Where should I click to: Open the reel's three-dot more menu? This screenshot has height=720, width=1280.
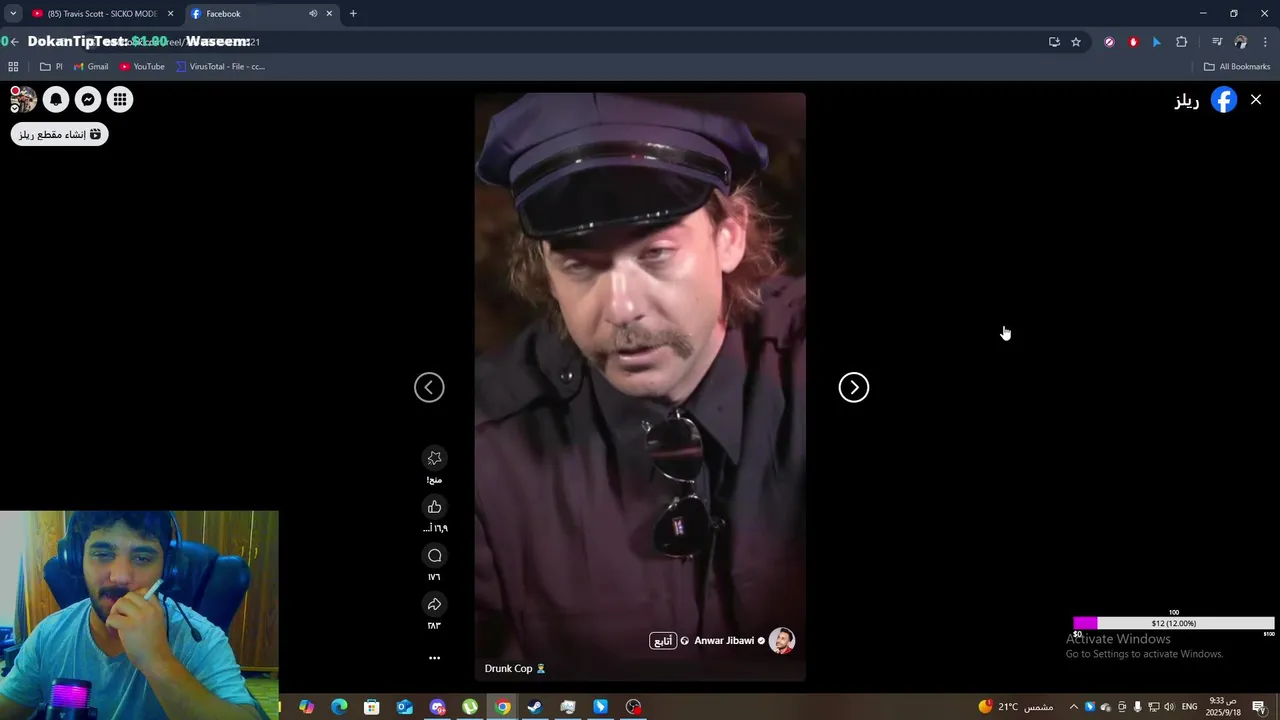tap(434, 658)
